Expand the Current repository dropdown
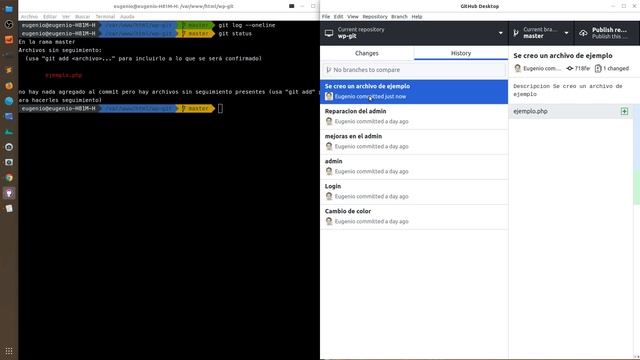640x360 pixels. (500, 33)
